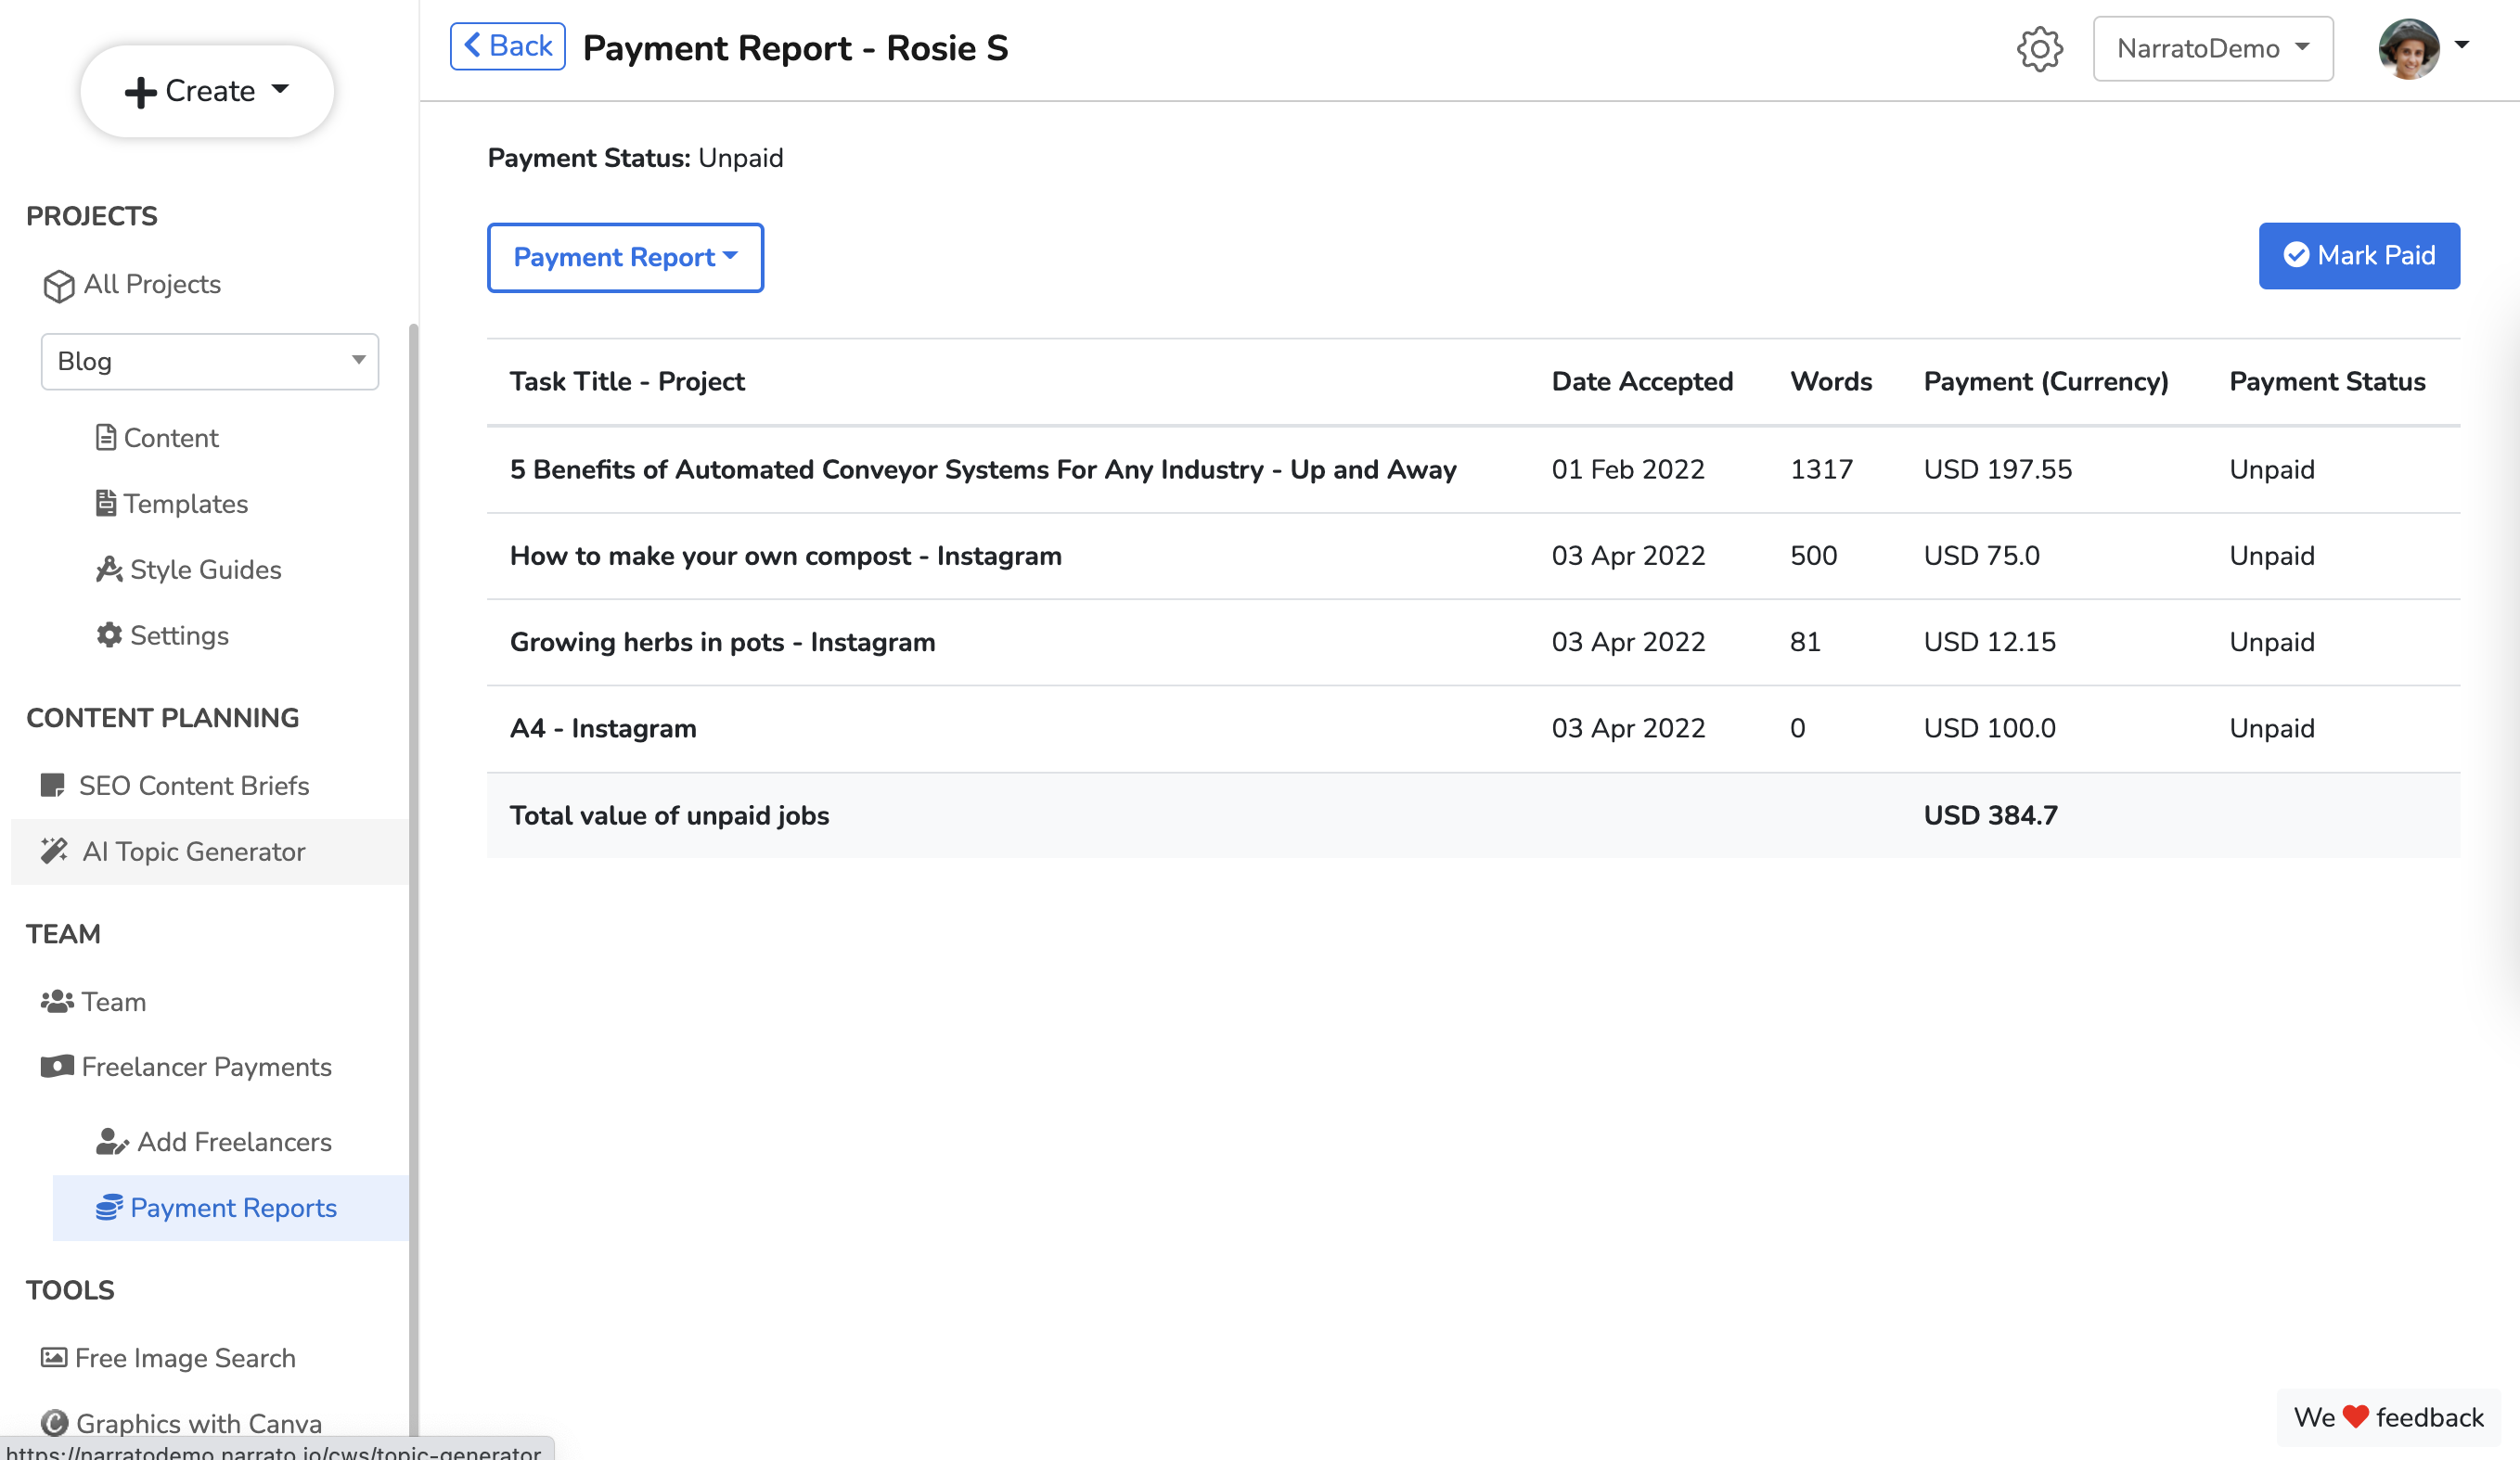Screen dimensions: 2520x1460
Task: Select Templates under the Blog project
Action: click(x=185, y=503)
